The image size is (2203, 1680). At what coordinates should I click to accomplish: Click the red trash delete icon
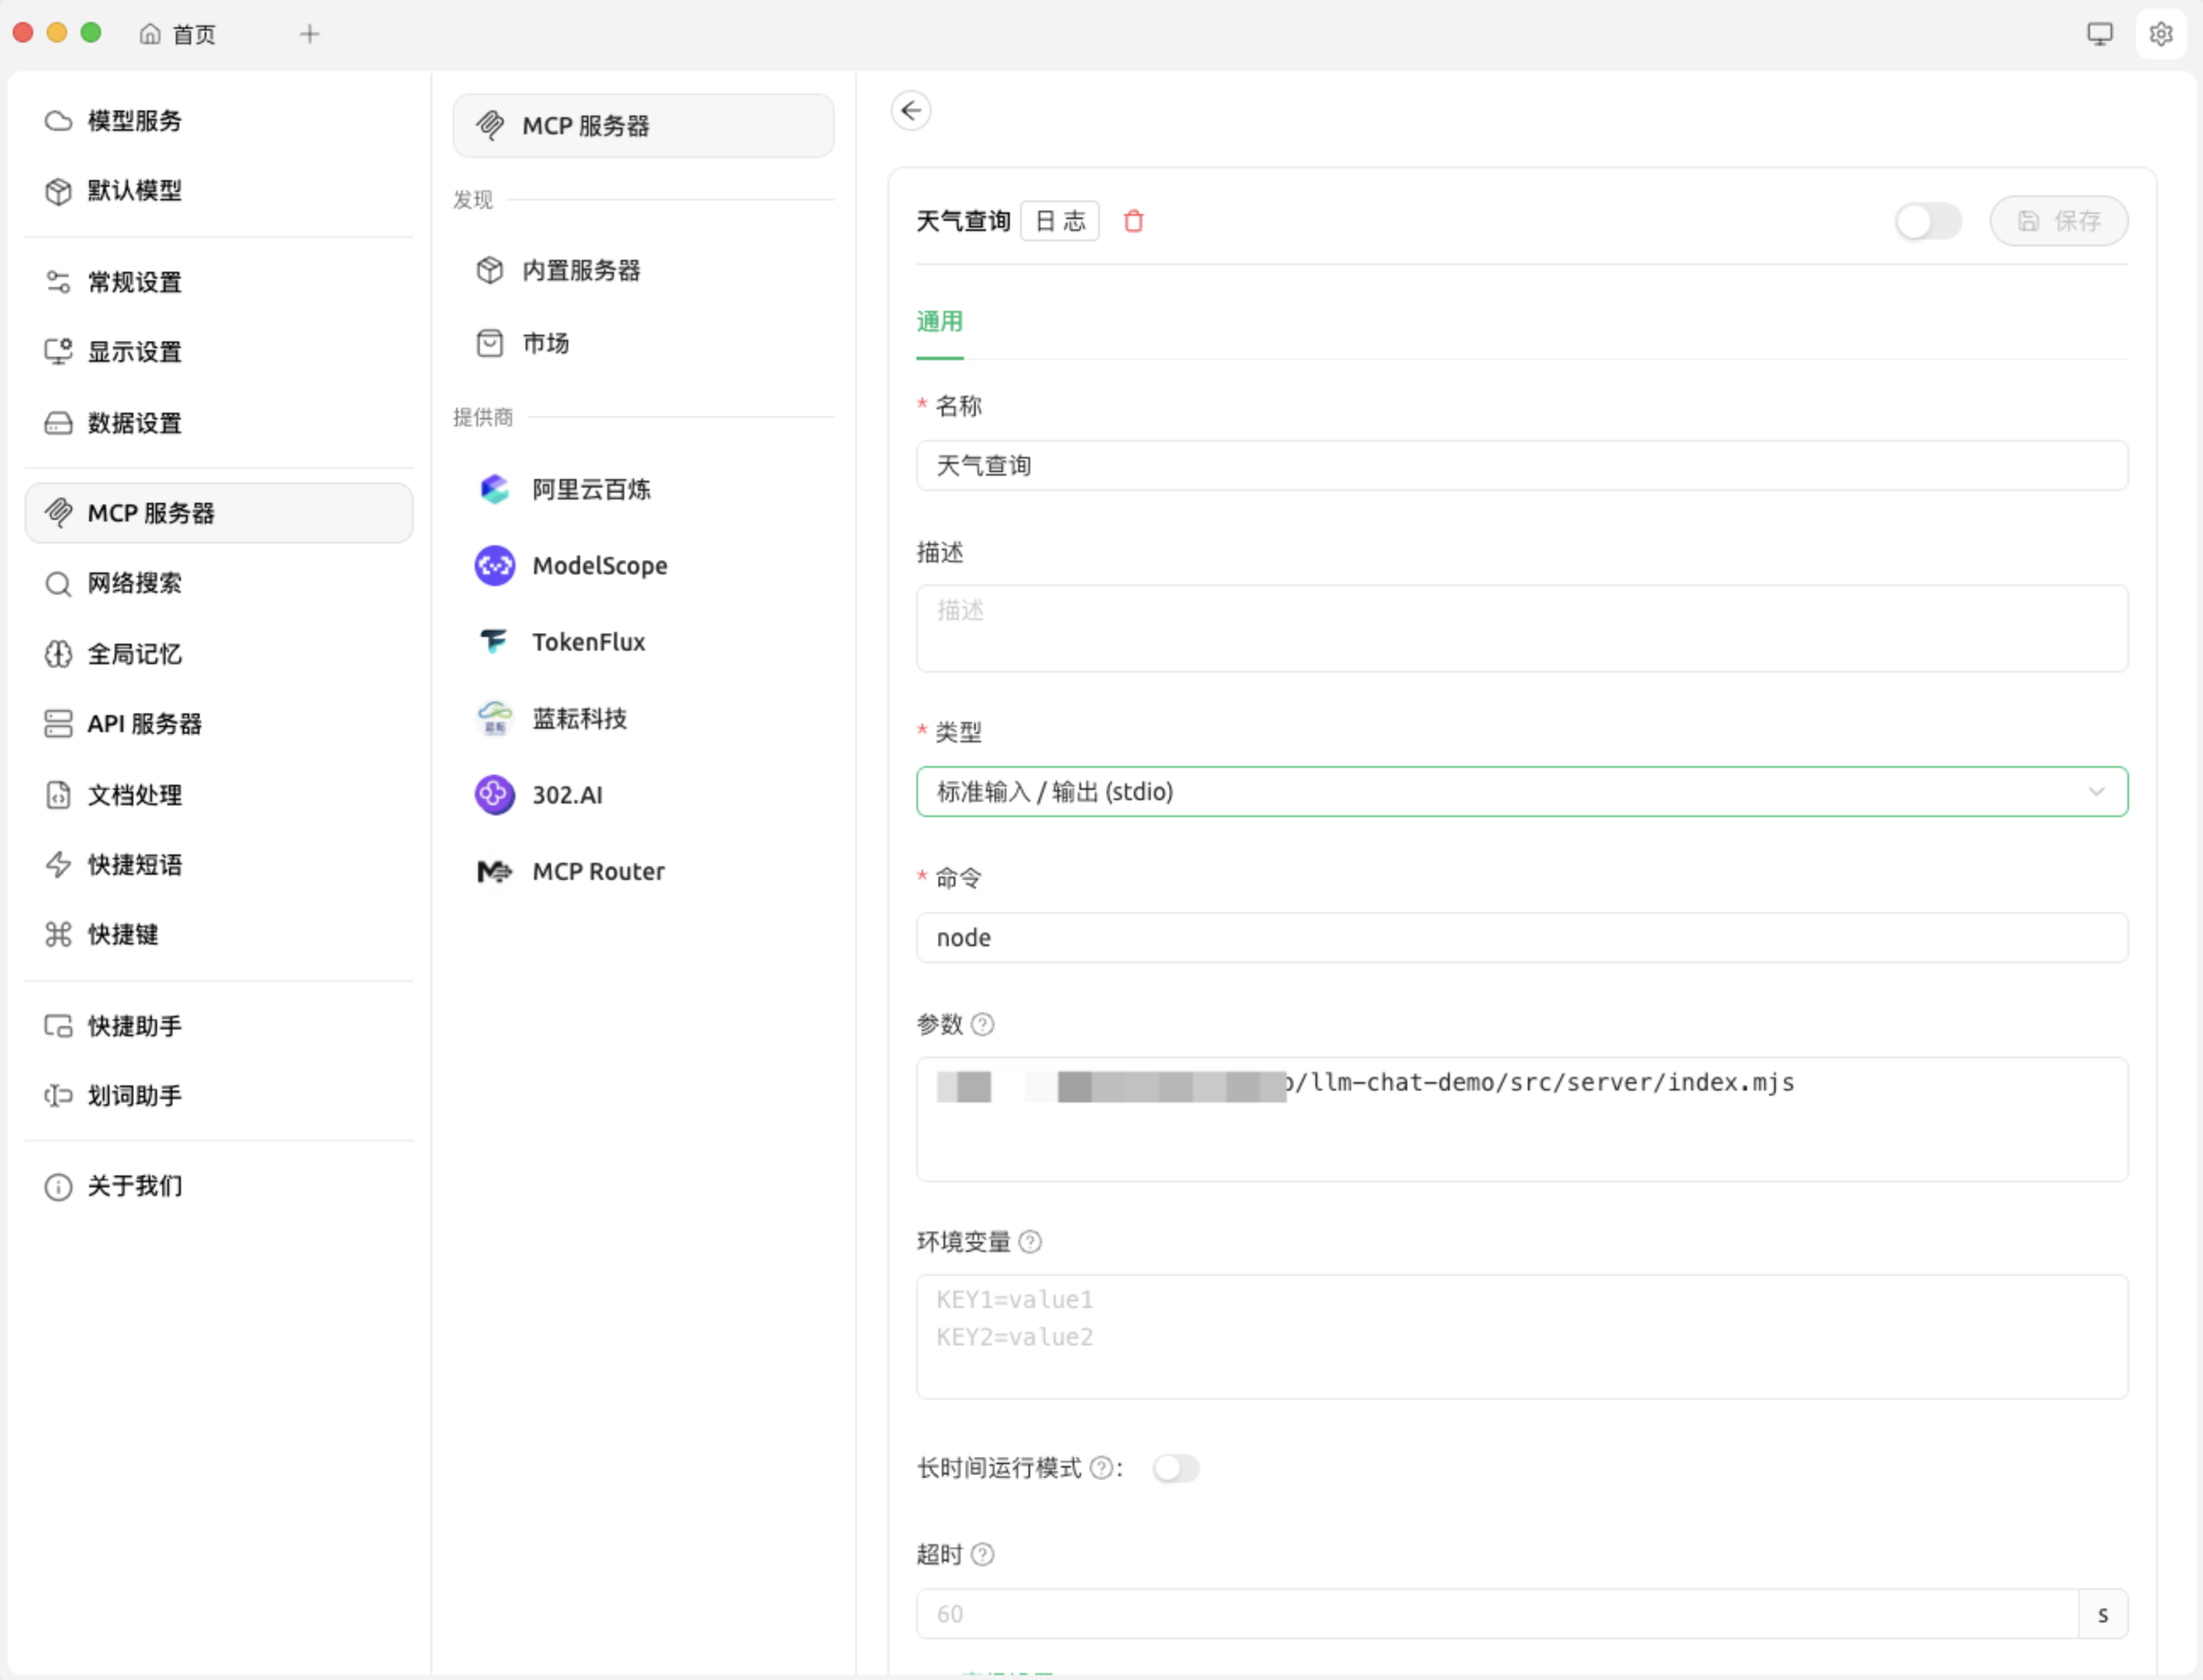(x=1133, y=221)
